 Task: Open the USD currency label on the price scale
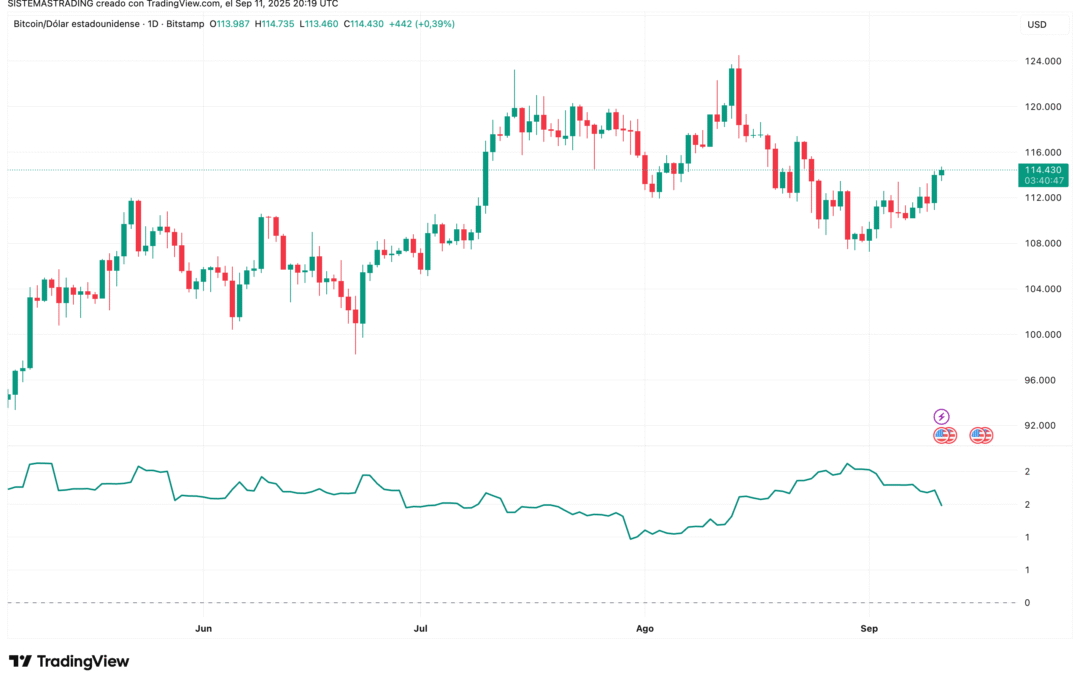pyautogui.click(x=1038, y=24)
